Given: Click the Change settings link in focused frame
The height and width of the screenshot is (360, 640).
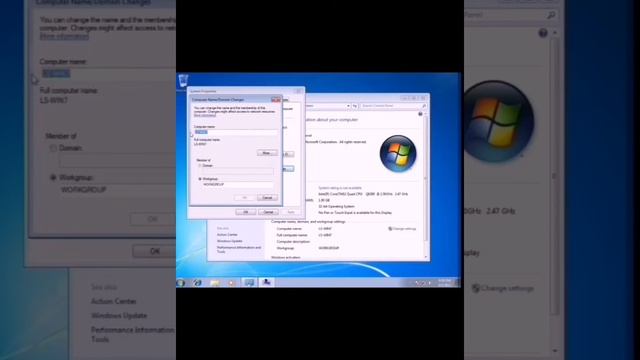Looking at the screenshot, I should (x=402, y=229).
